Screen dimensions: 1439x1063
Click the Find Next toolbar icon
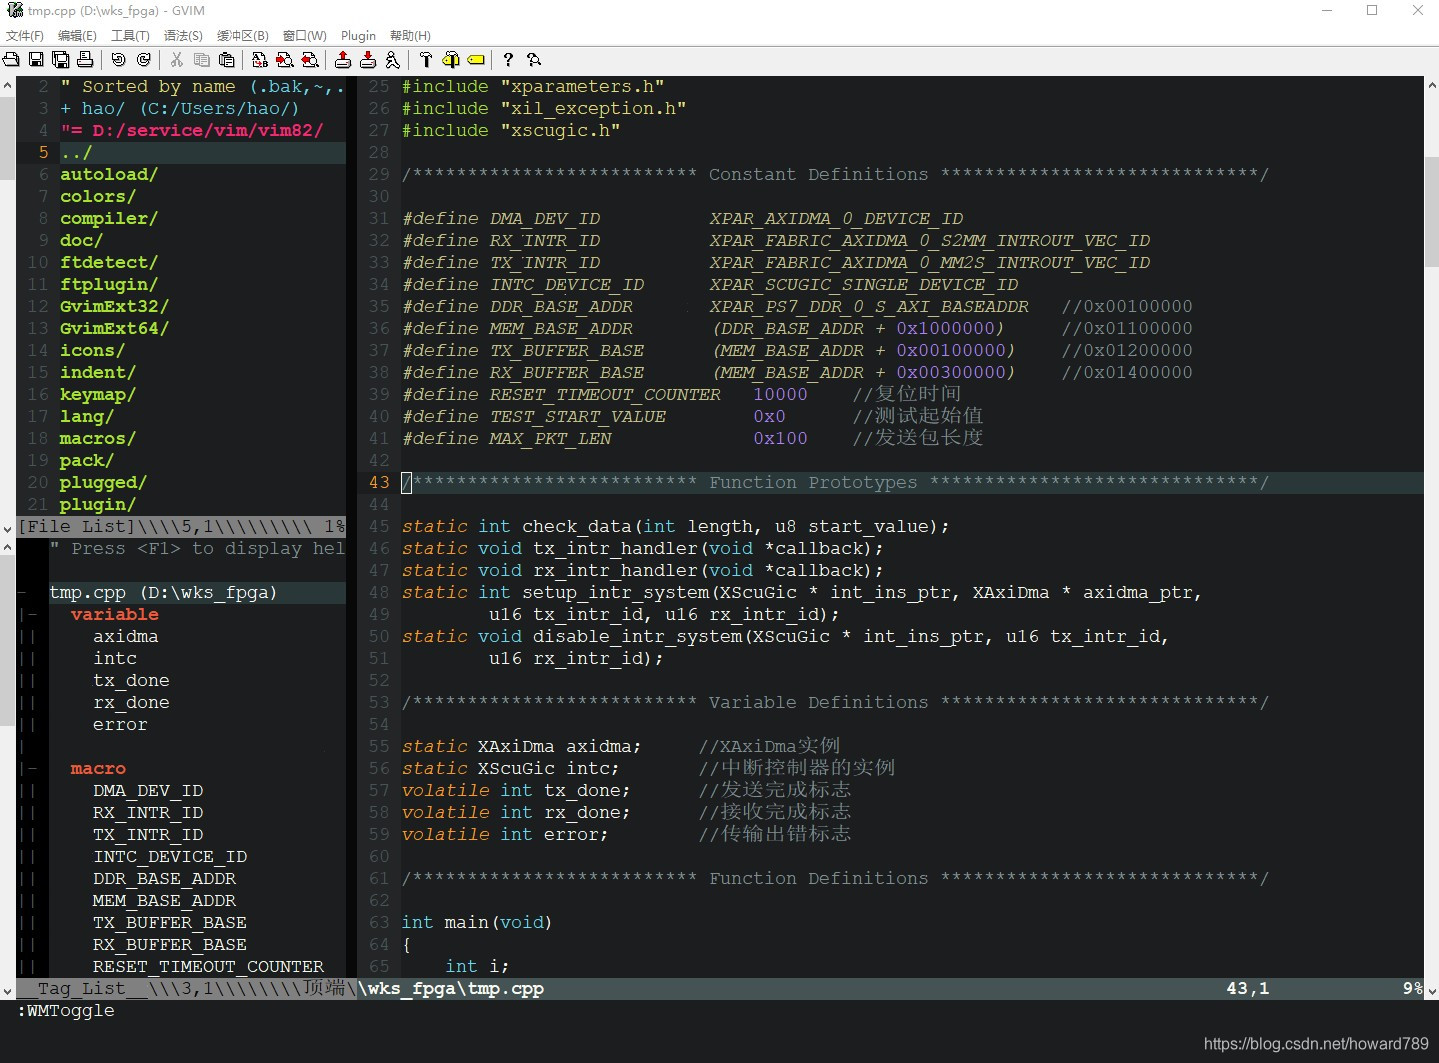click(285, 60)
